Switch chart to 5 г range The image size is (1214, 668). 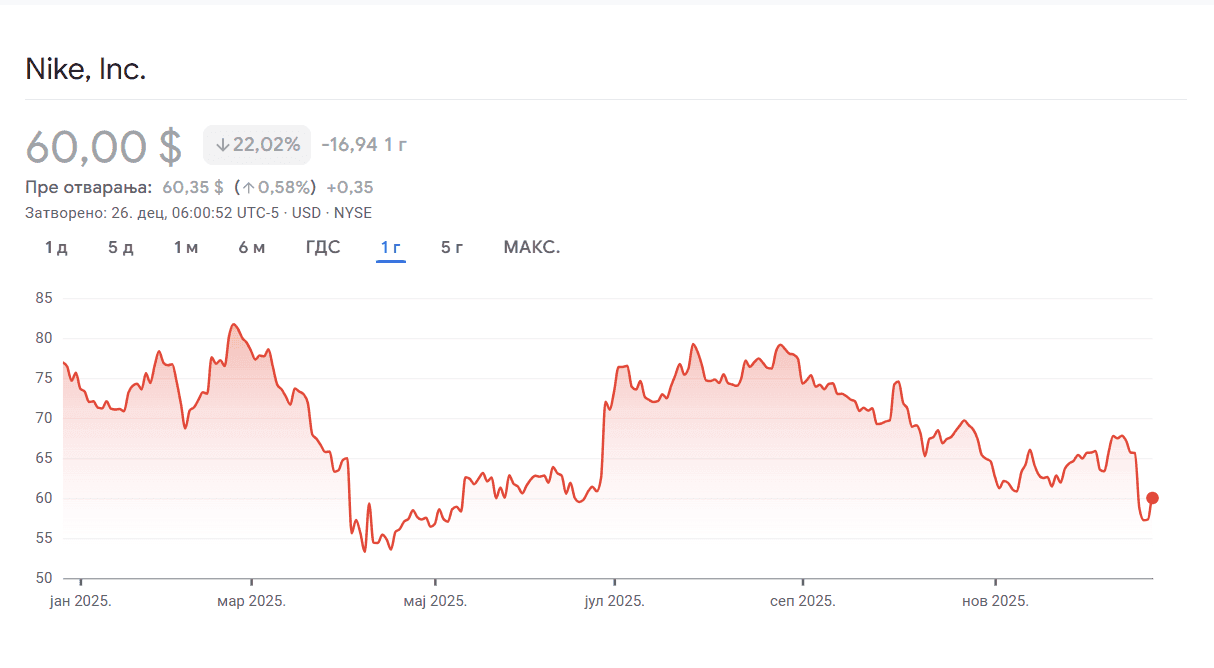coord(452,248)
